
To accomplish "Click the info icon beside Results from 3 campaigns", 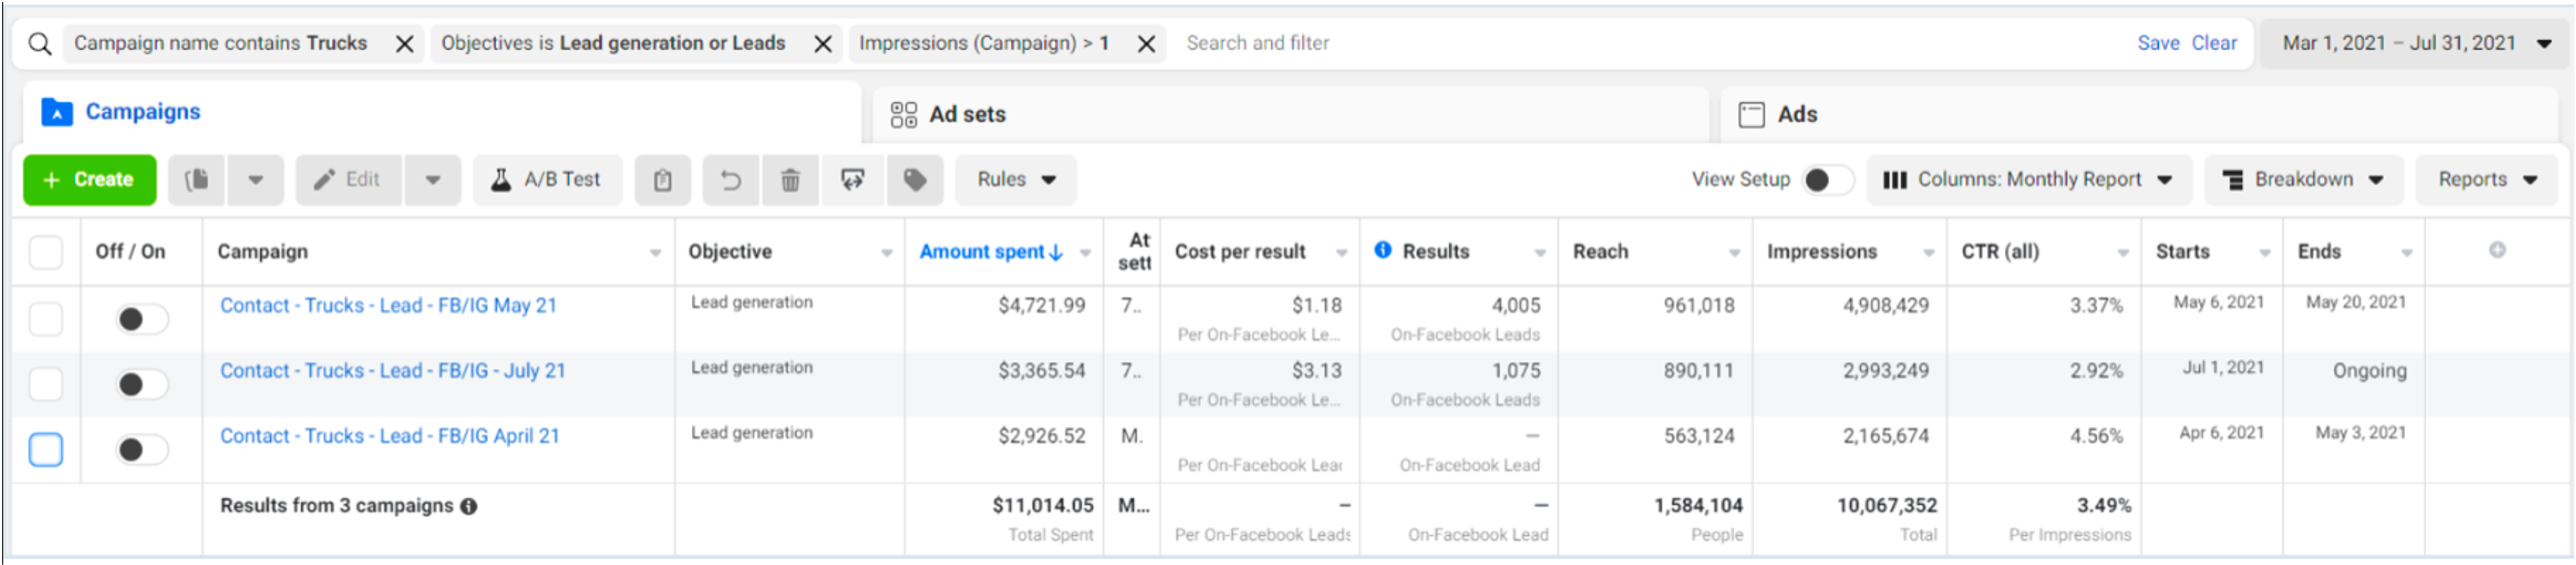I will 469,507.
